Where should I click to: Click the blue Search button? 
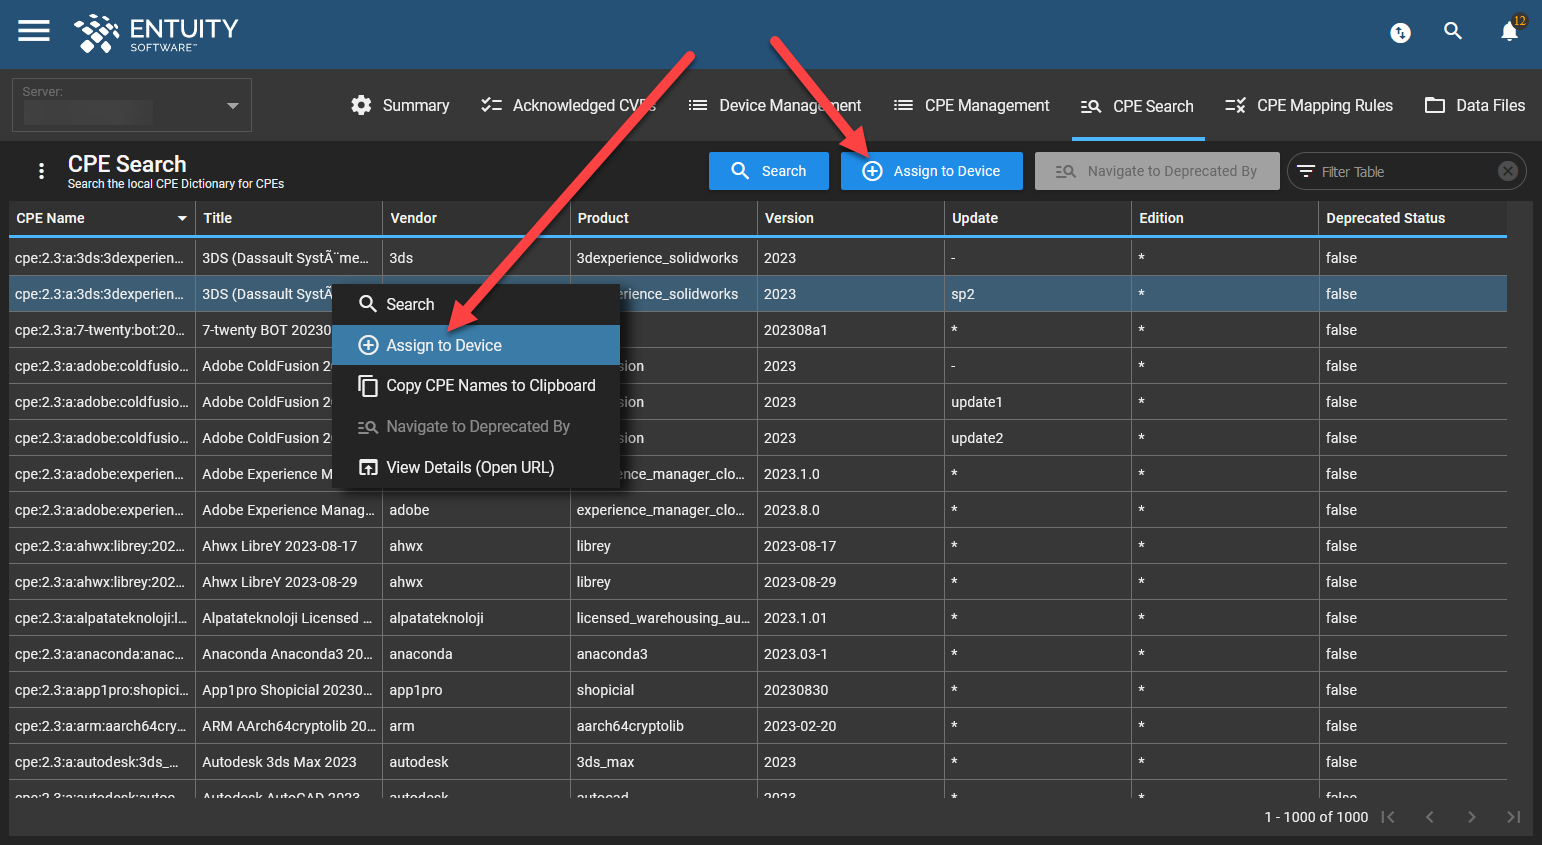point(769,171)
